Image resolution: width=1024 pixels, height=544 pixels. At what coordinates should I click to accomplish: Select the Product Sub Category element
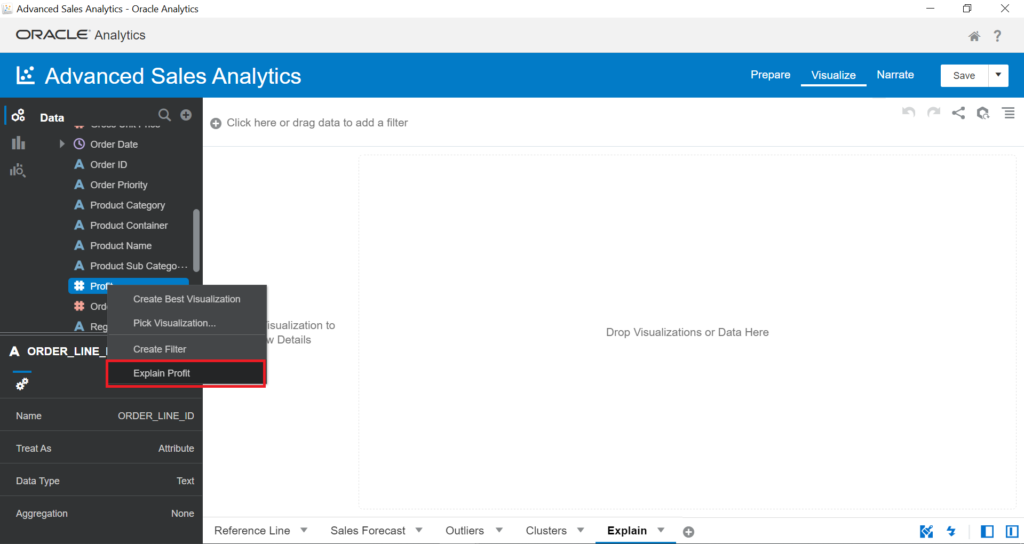tap(138, 266)
